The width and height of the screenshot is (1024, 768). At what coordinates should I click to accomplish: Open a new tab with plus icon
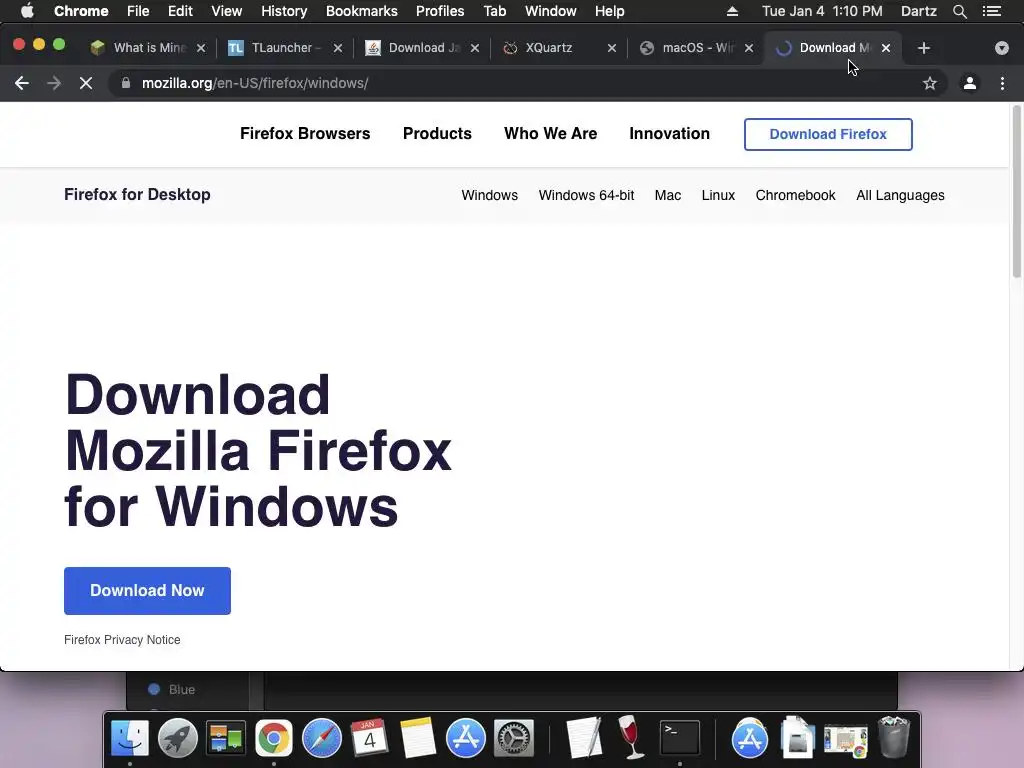pyautogui.click(x=923, y=48)
